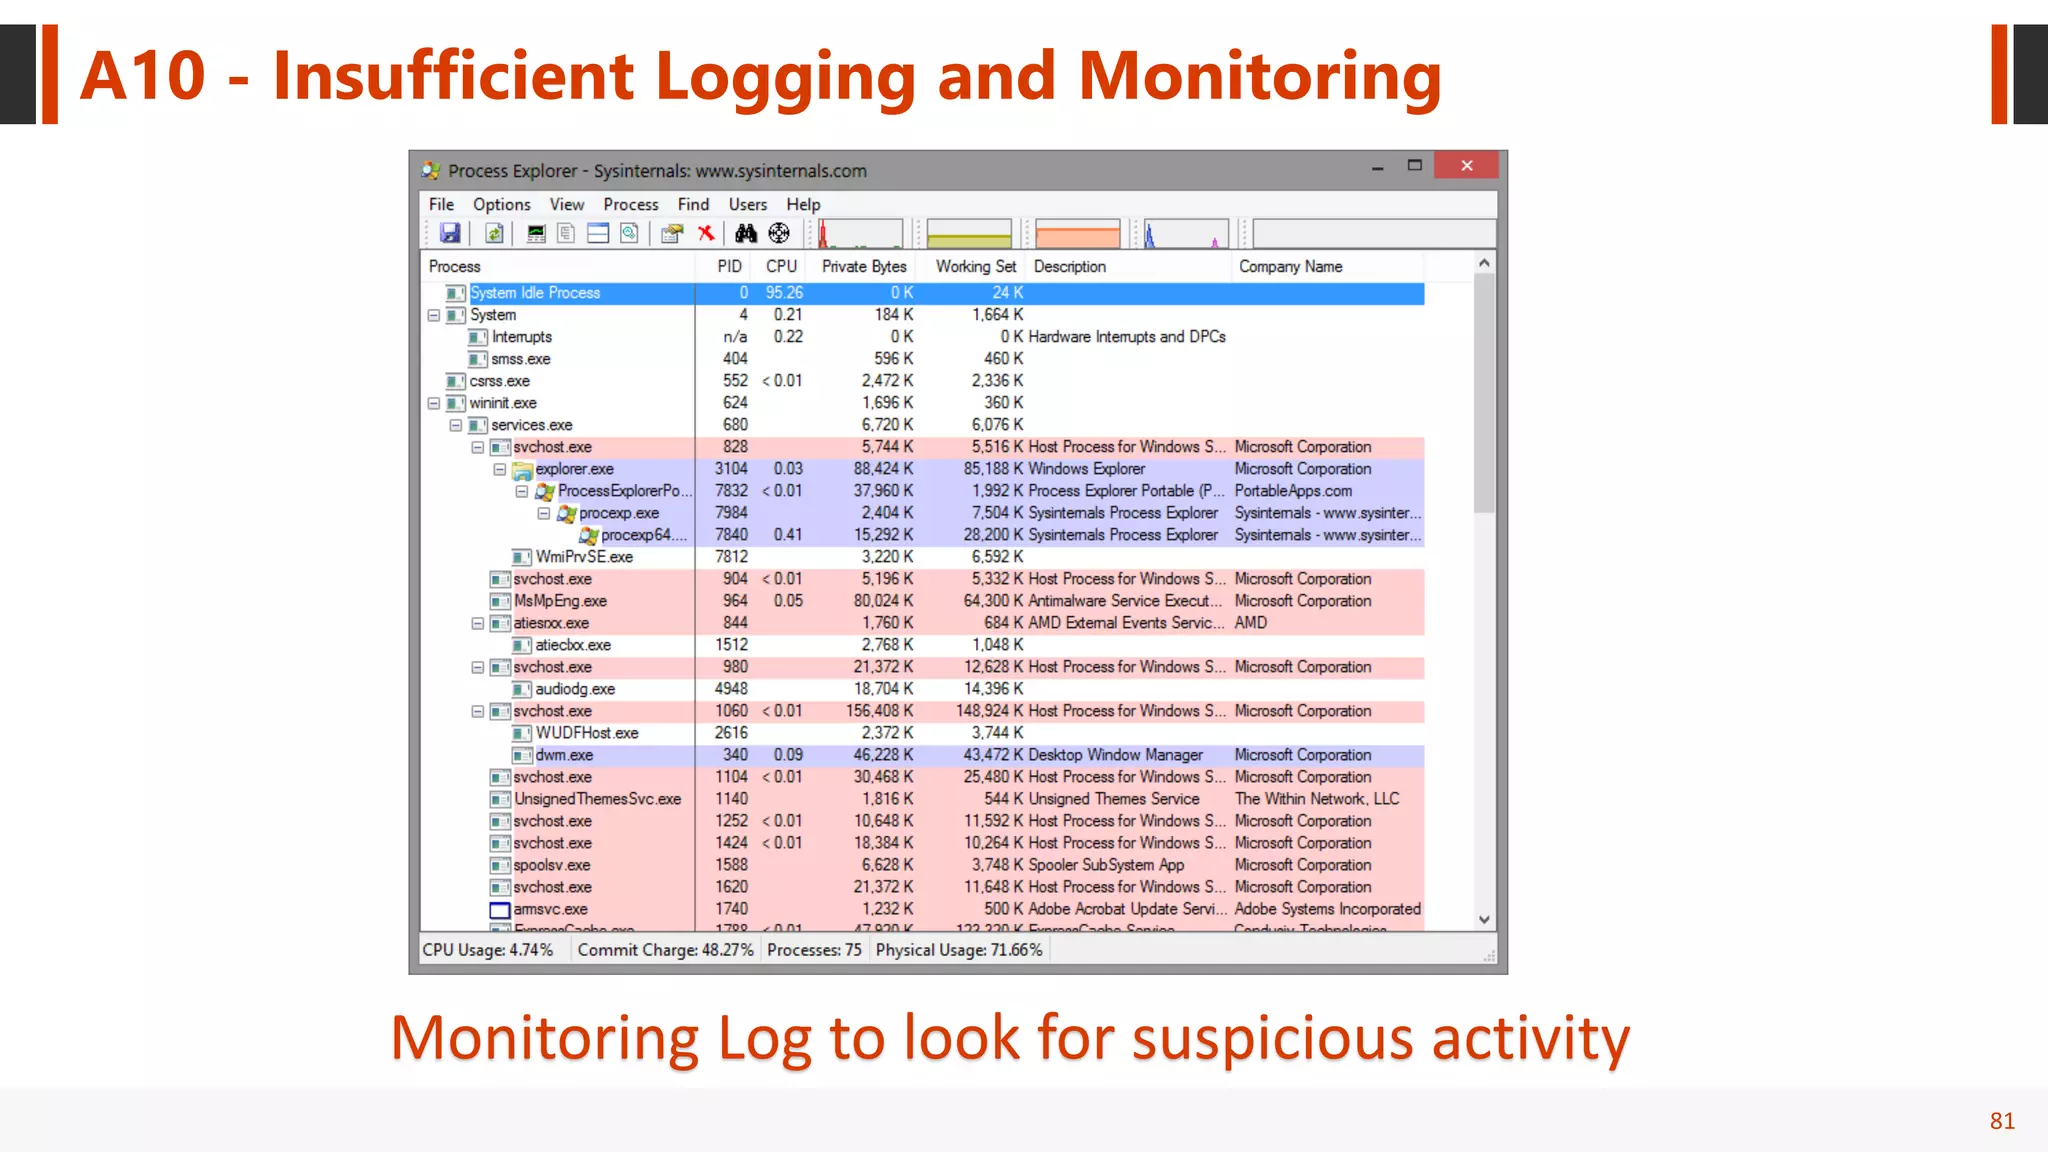
Task: Open the process Properties toolbar icon
Action: click(x=672, y=233)
